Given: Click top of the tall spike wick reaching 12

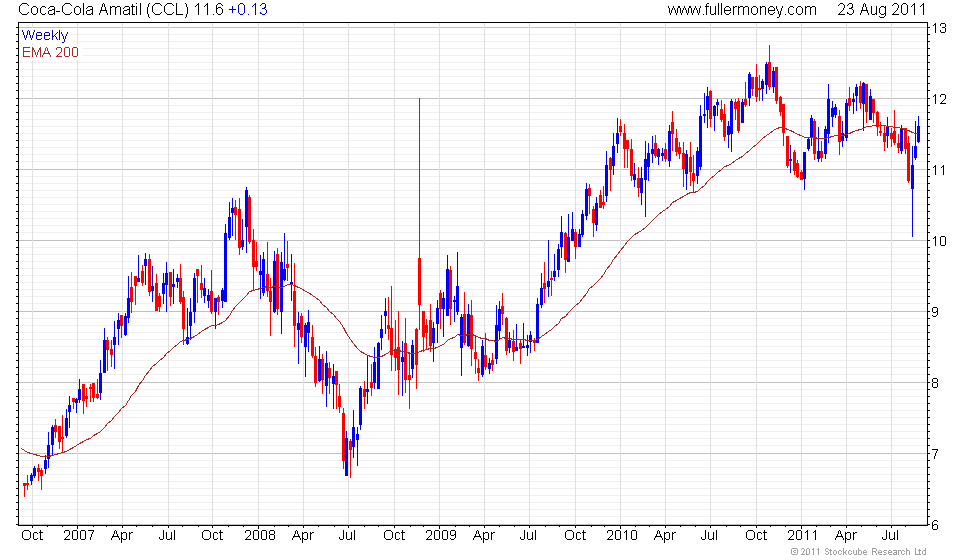Looking at the screenshot, I should click(419, 100).
